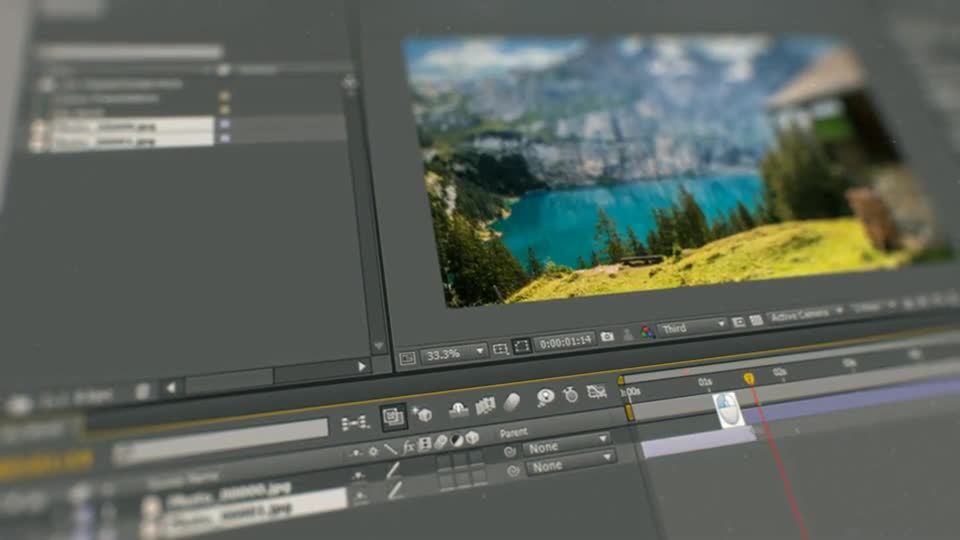Click the 01s mark on time ruler
Image resolution: width=960 pixels, height=540 pixels.
click(x=705, y=382)
